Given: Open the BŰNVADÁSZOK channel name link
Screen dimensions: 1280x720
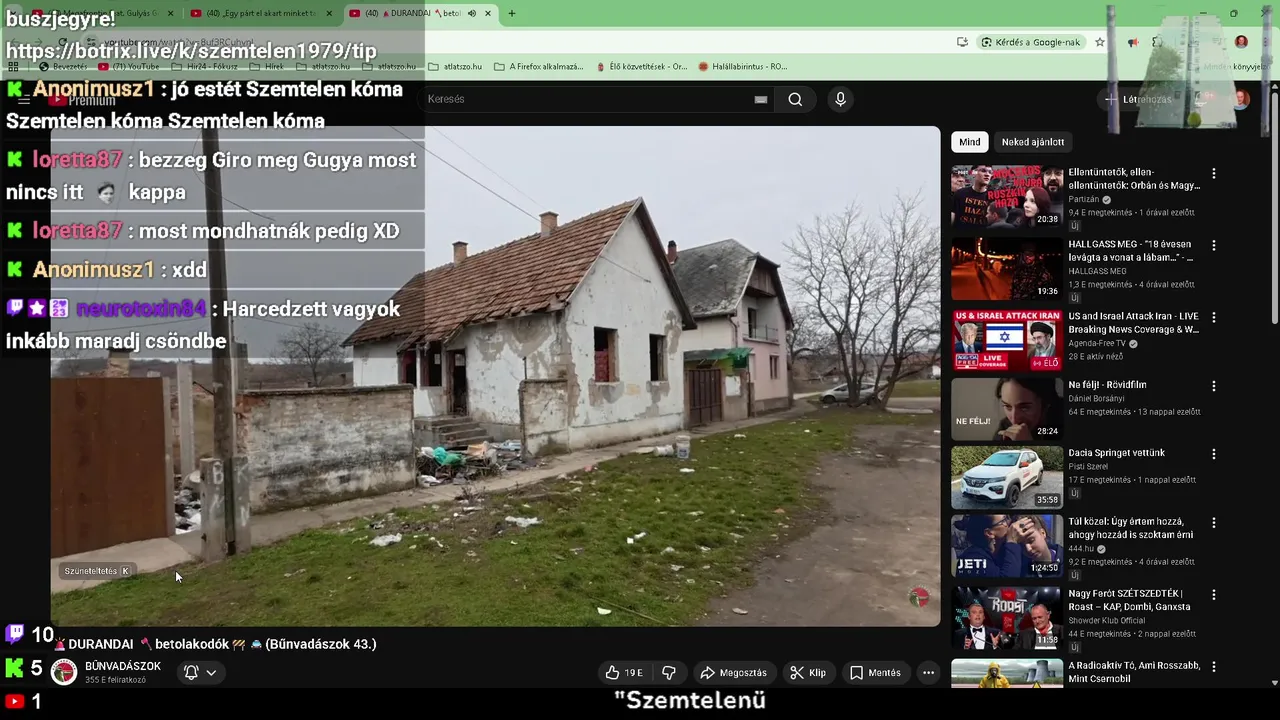Looking at the screenshot, I should point(123,666).
